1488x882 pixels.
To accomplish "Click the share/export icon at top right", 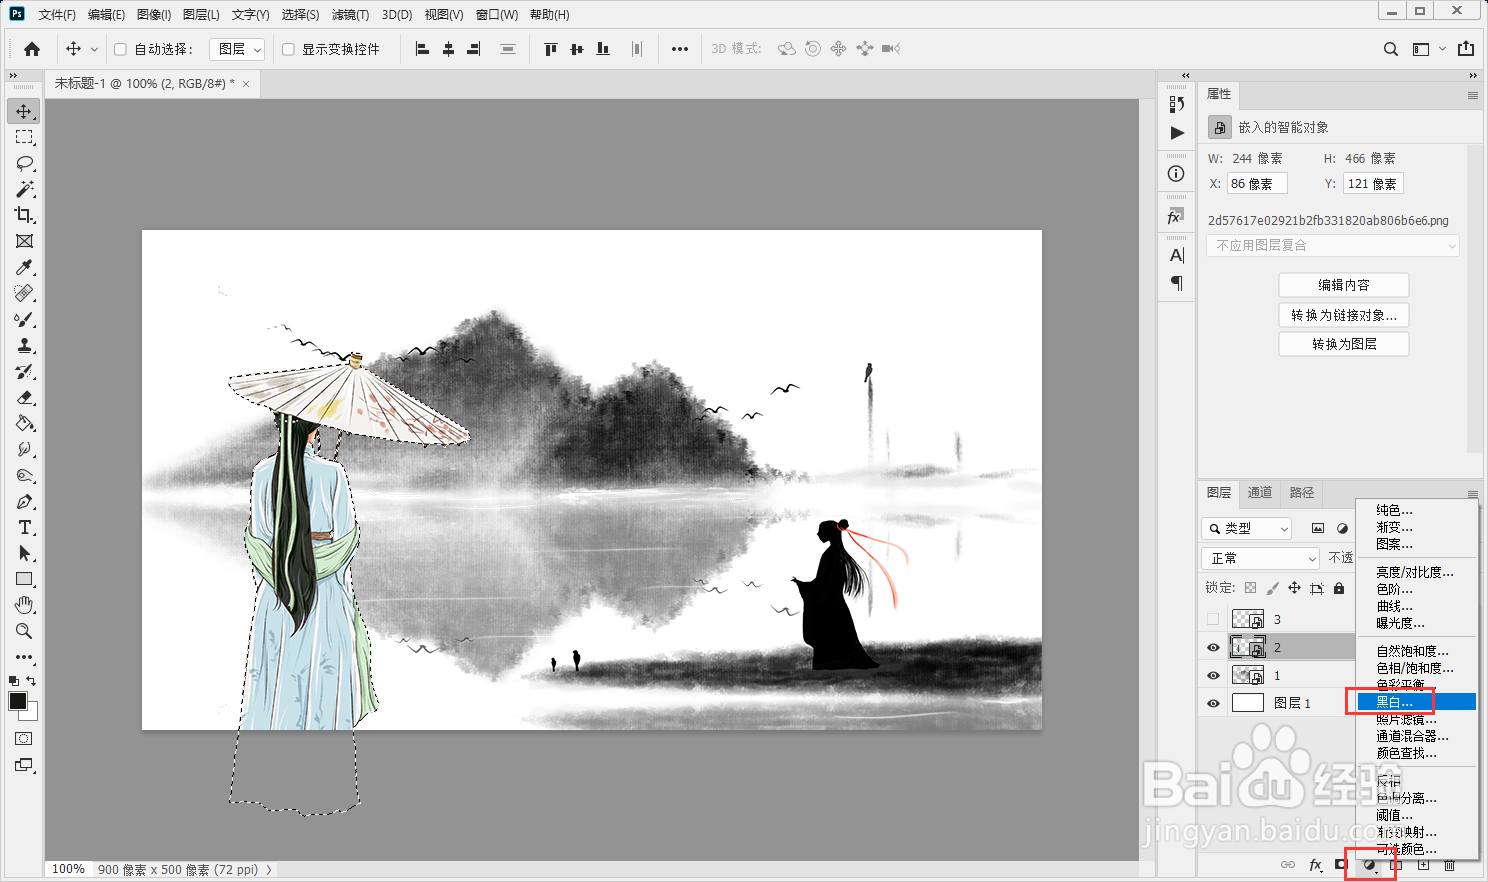I will 1466,49.
